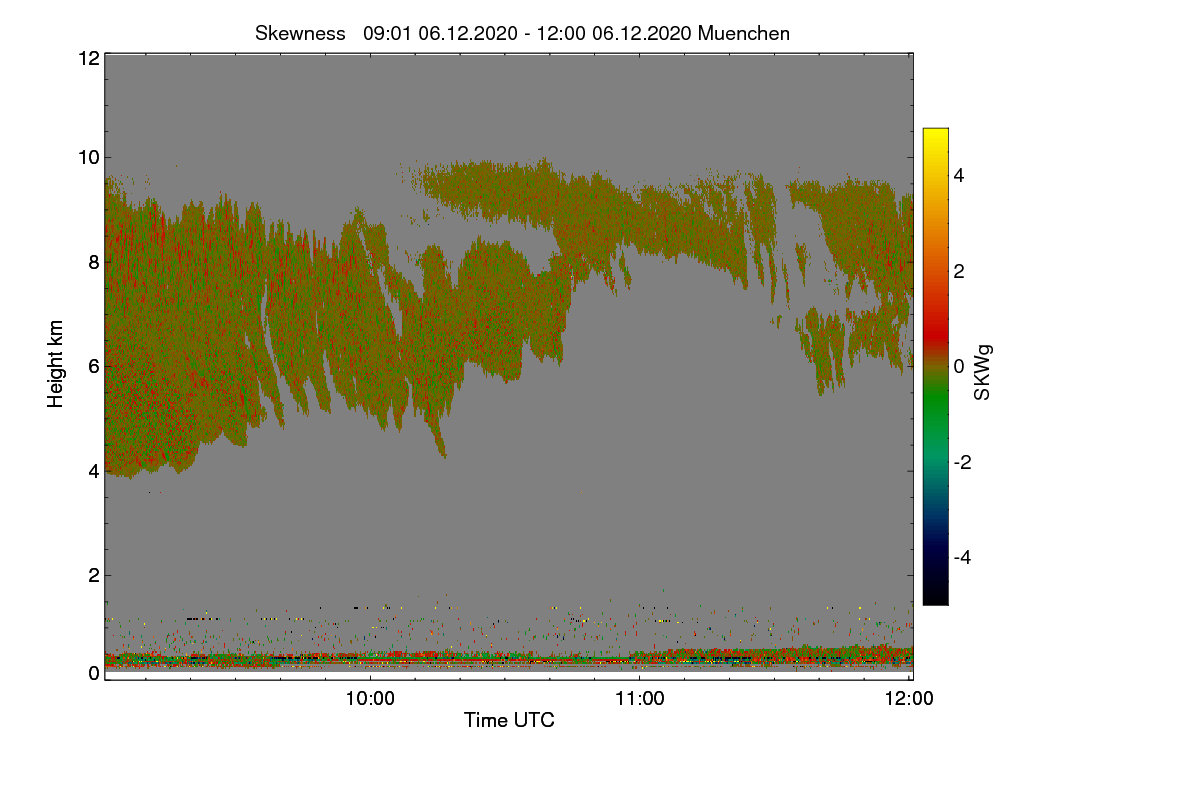Click the height-axis tick label 2

tap(93, 575)
